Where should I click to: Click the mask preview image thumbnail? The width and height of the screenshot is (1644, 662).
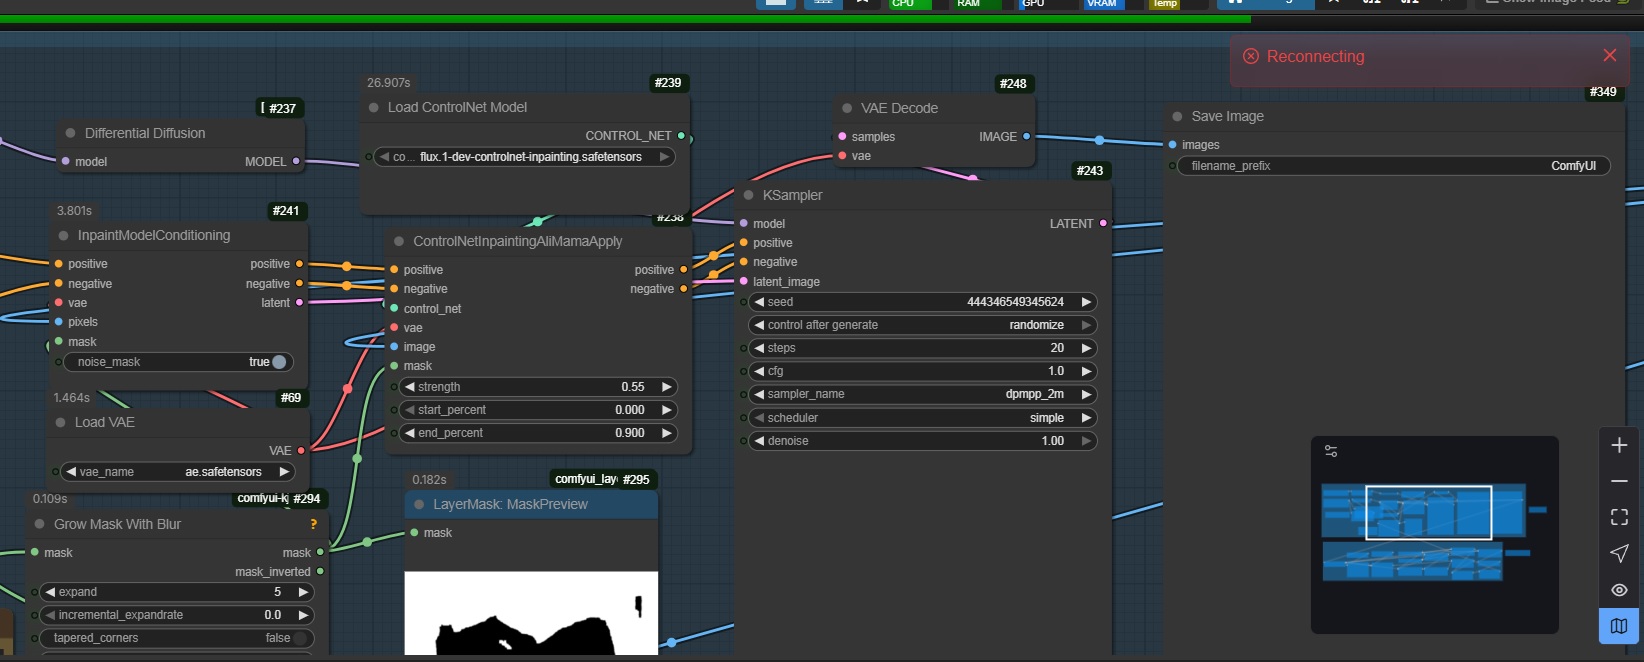[x=531, y=613]
